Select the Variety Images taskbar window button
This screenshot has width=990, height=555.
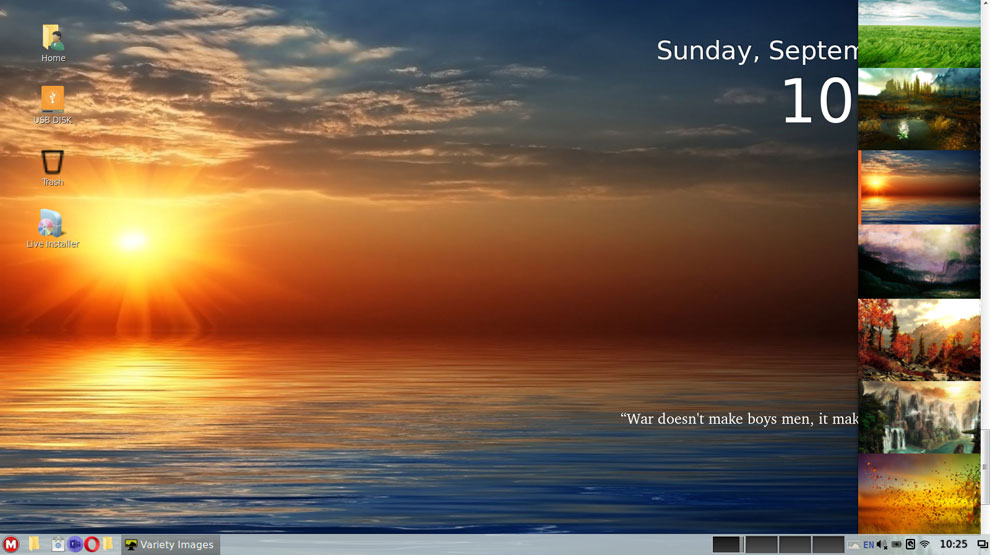170,544
